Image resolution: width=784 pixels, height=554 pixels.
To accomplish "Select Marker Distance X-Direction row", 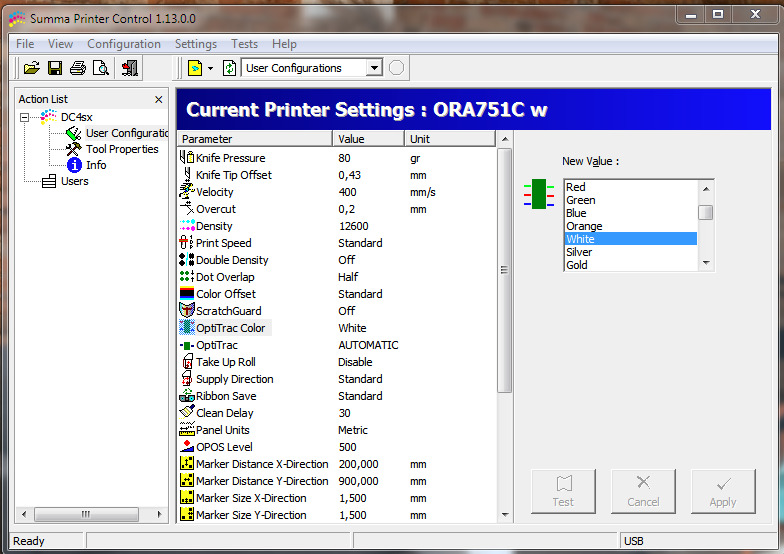I will 336,464.
